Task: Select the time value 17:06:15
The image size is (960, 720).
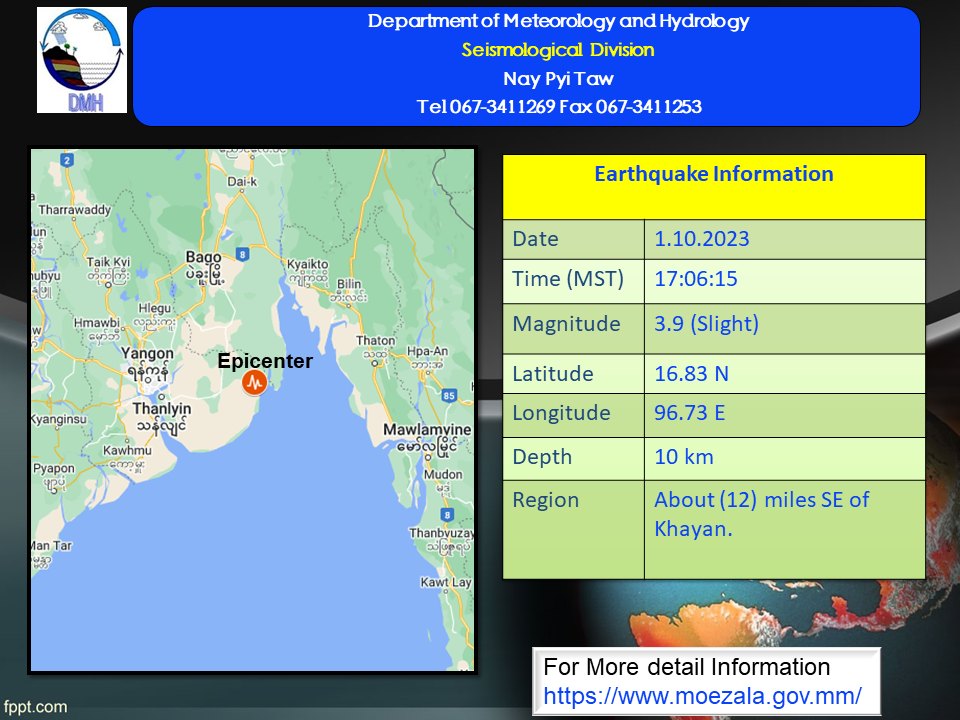Action: [x=695, y=279]
